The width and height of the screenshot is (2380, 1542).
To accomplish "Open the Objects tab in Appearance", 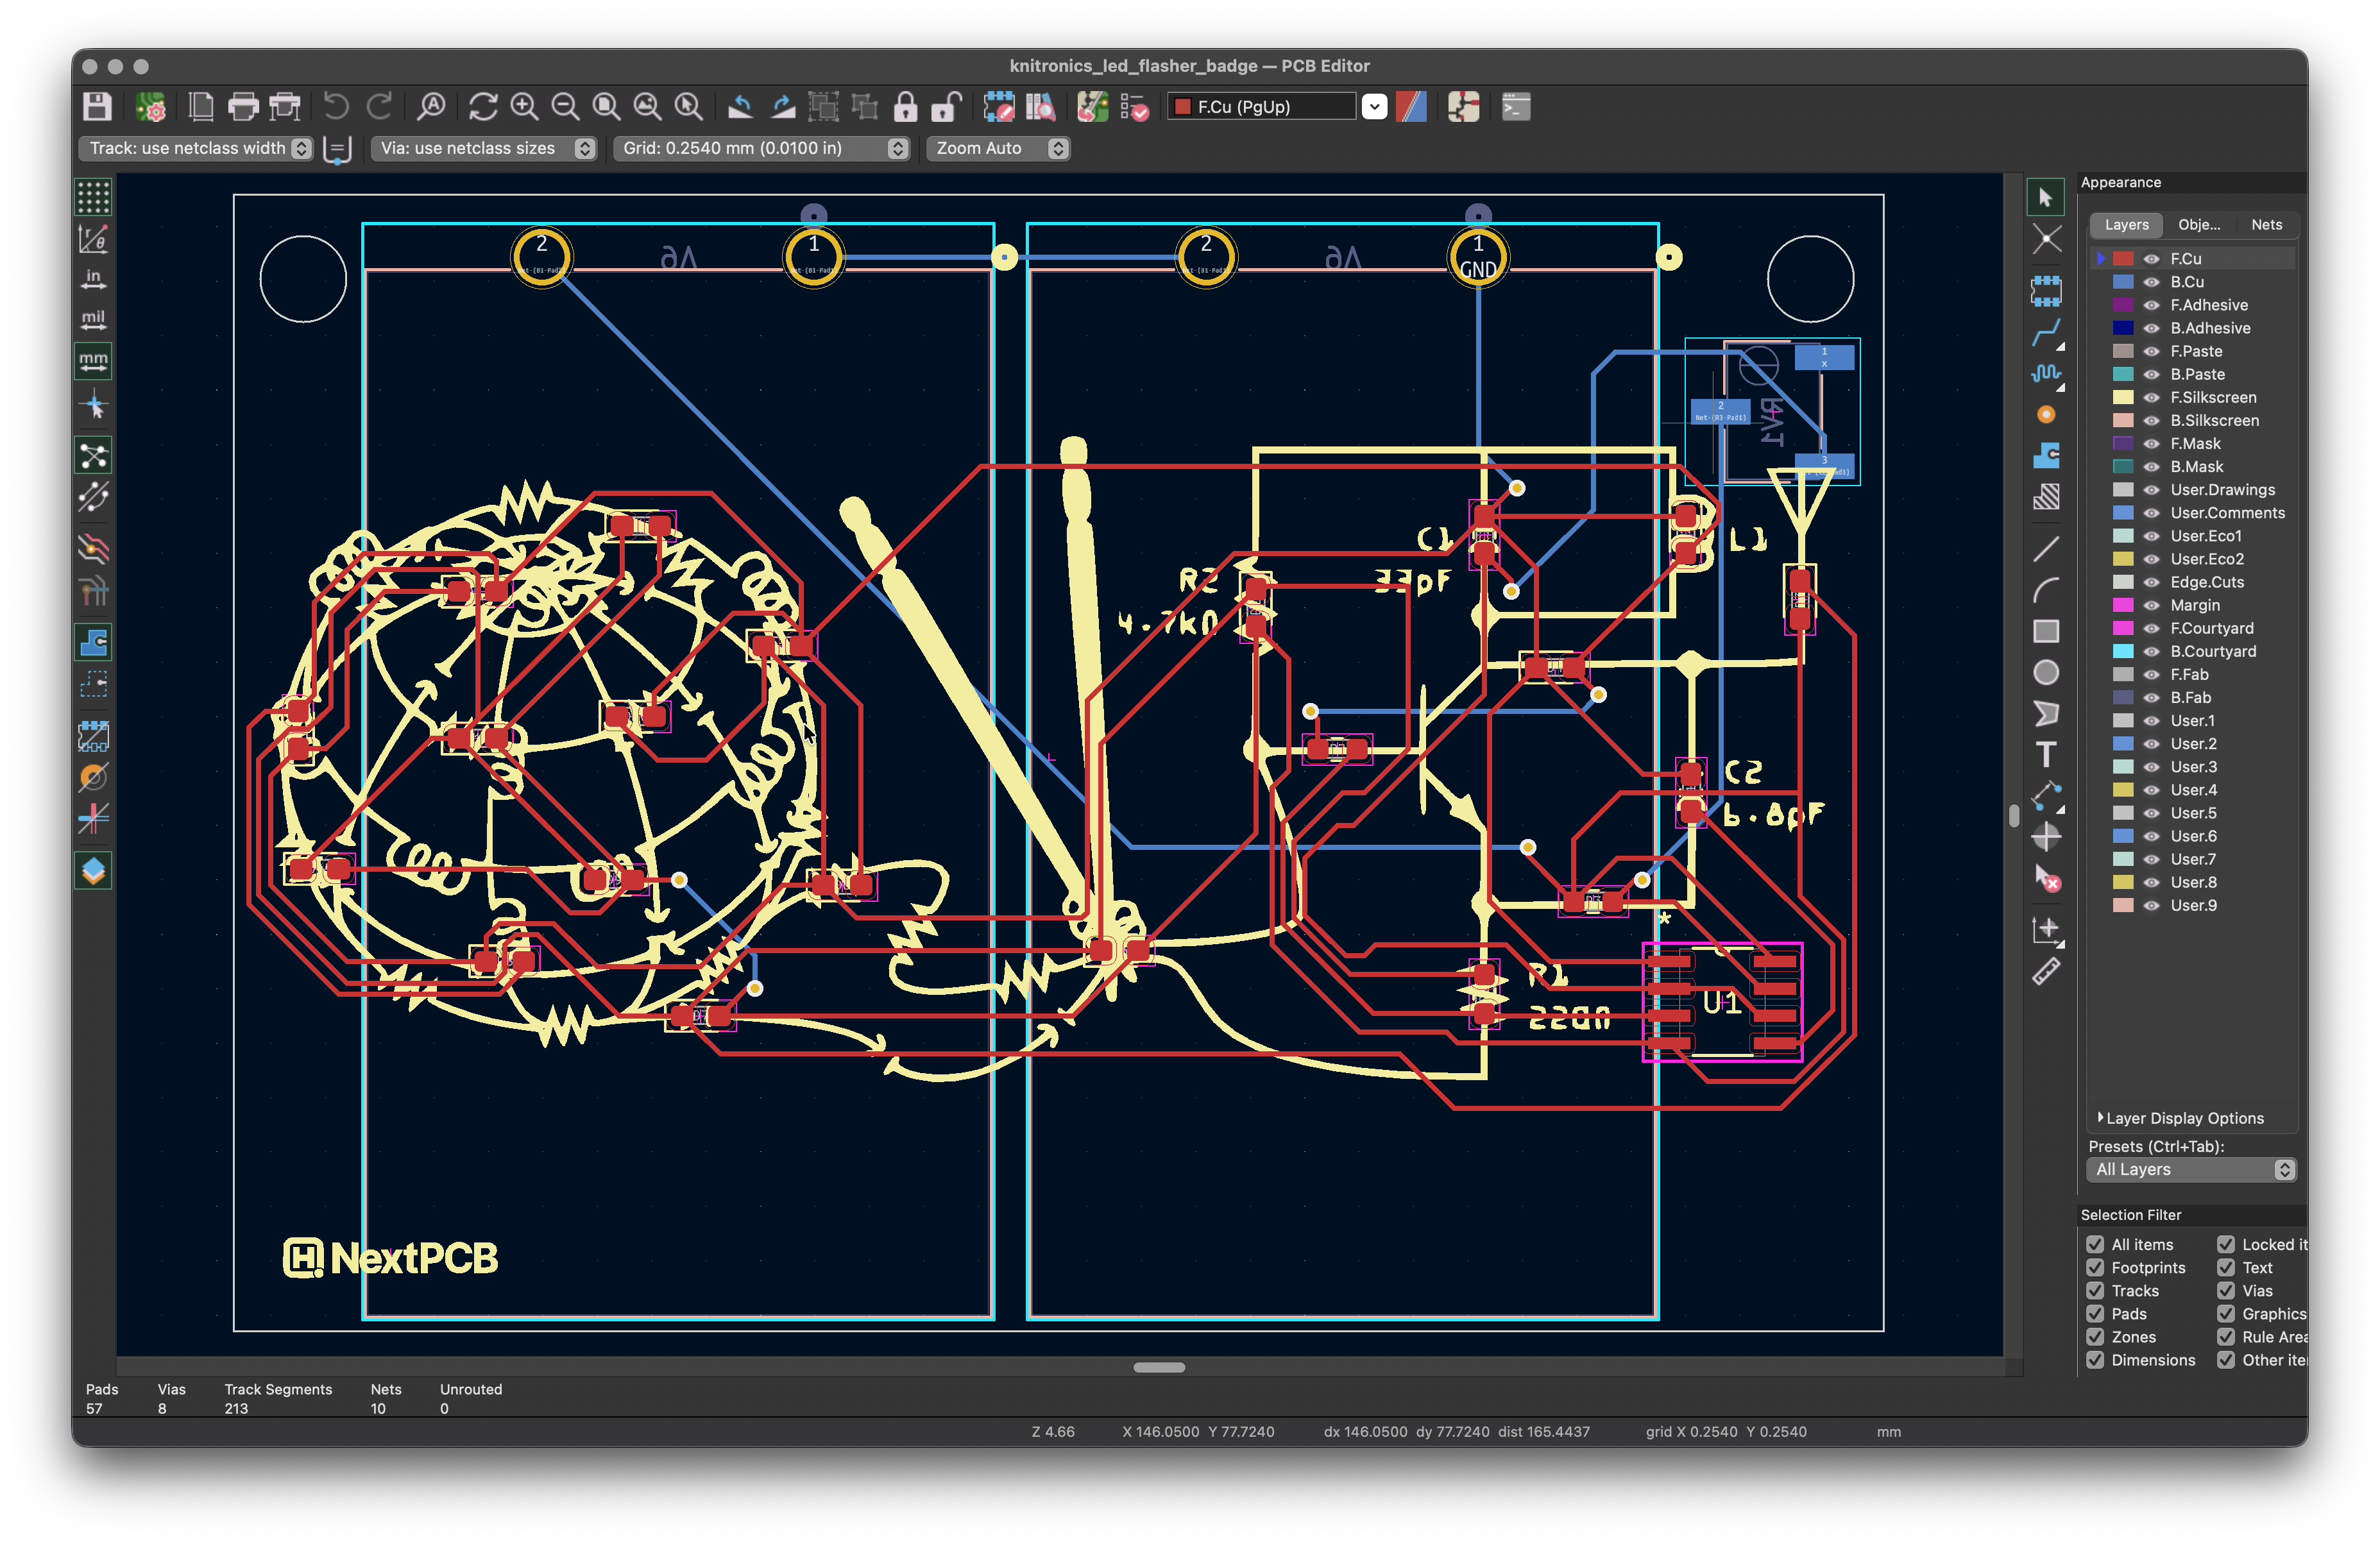I will [2199, 225].
